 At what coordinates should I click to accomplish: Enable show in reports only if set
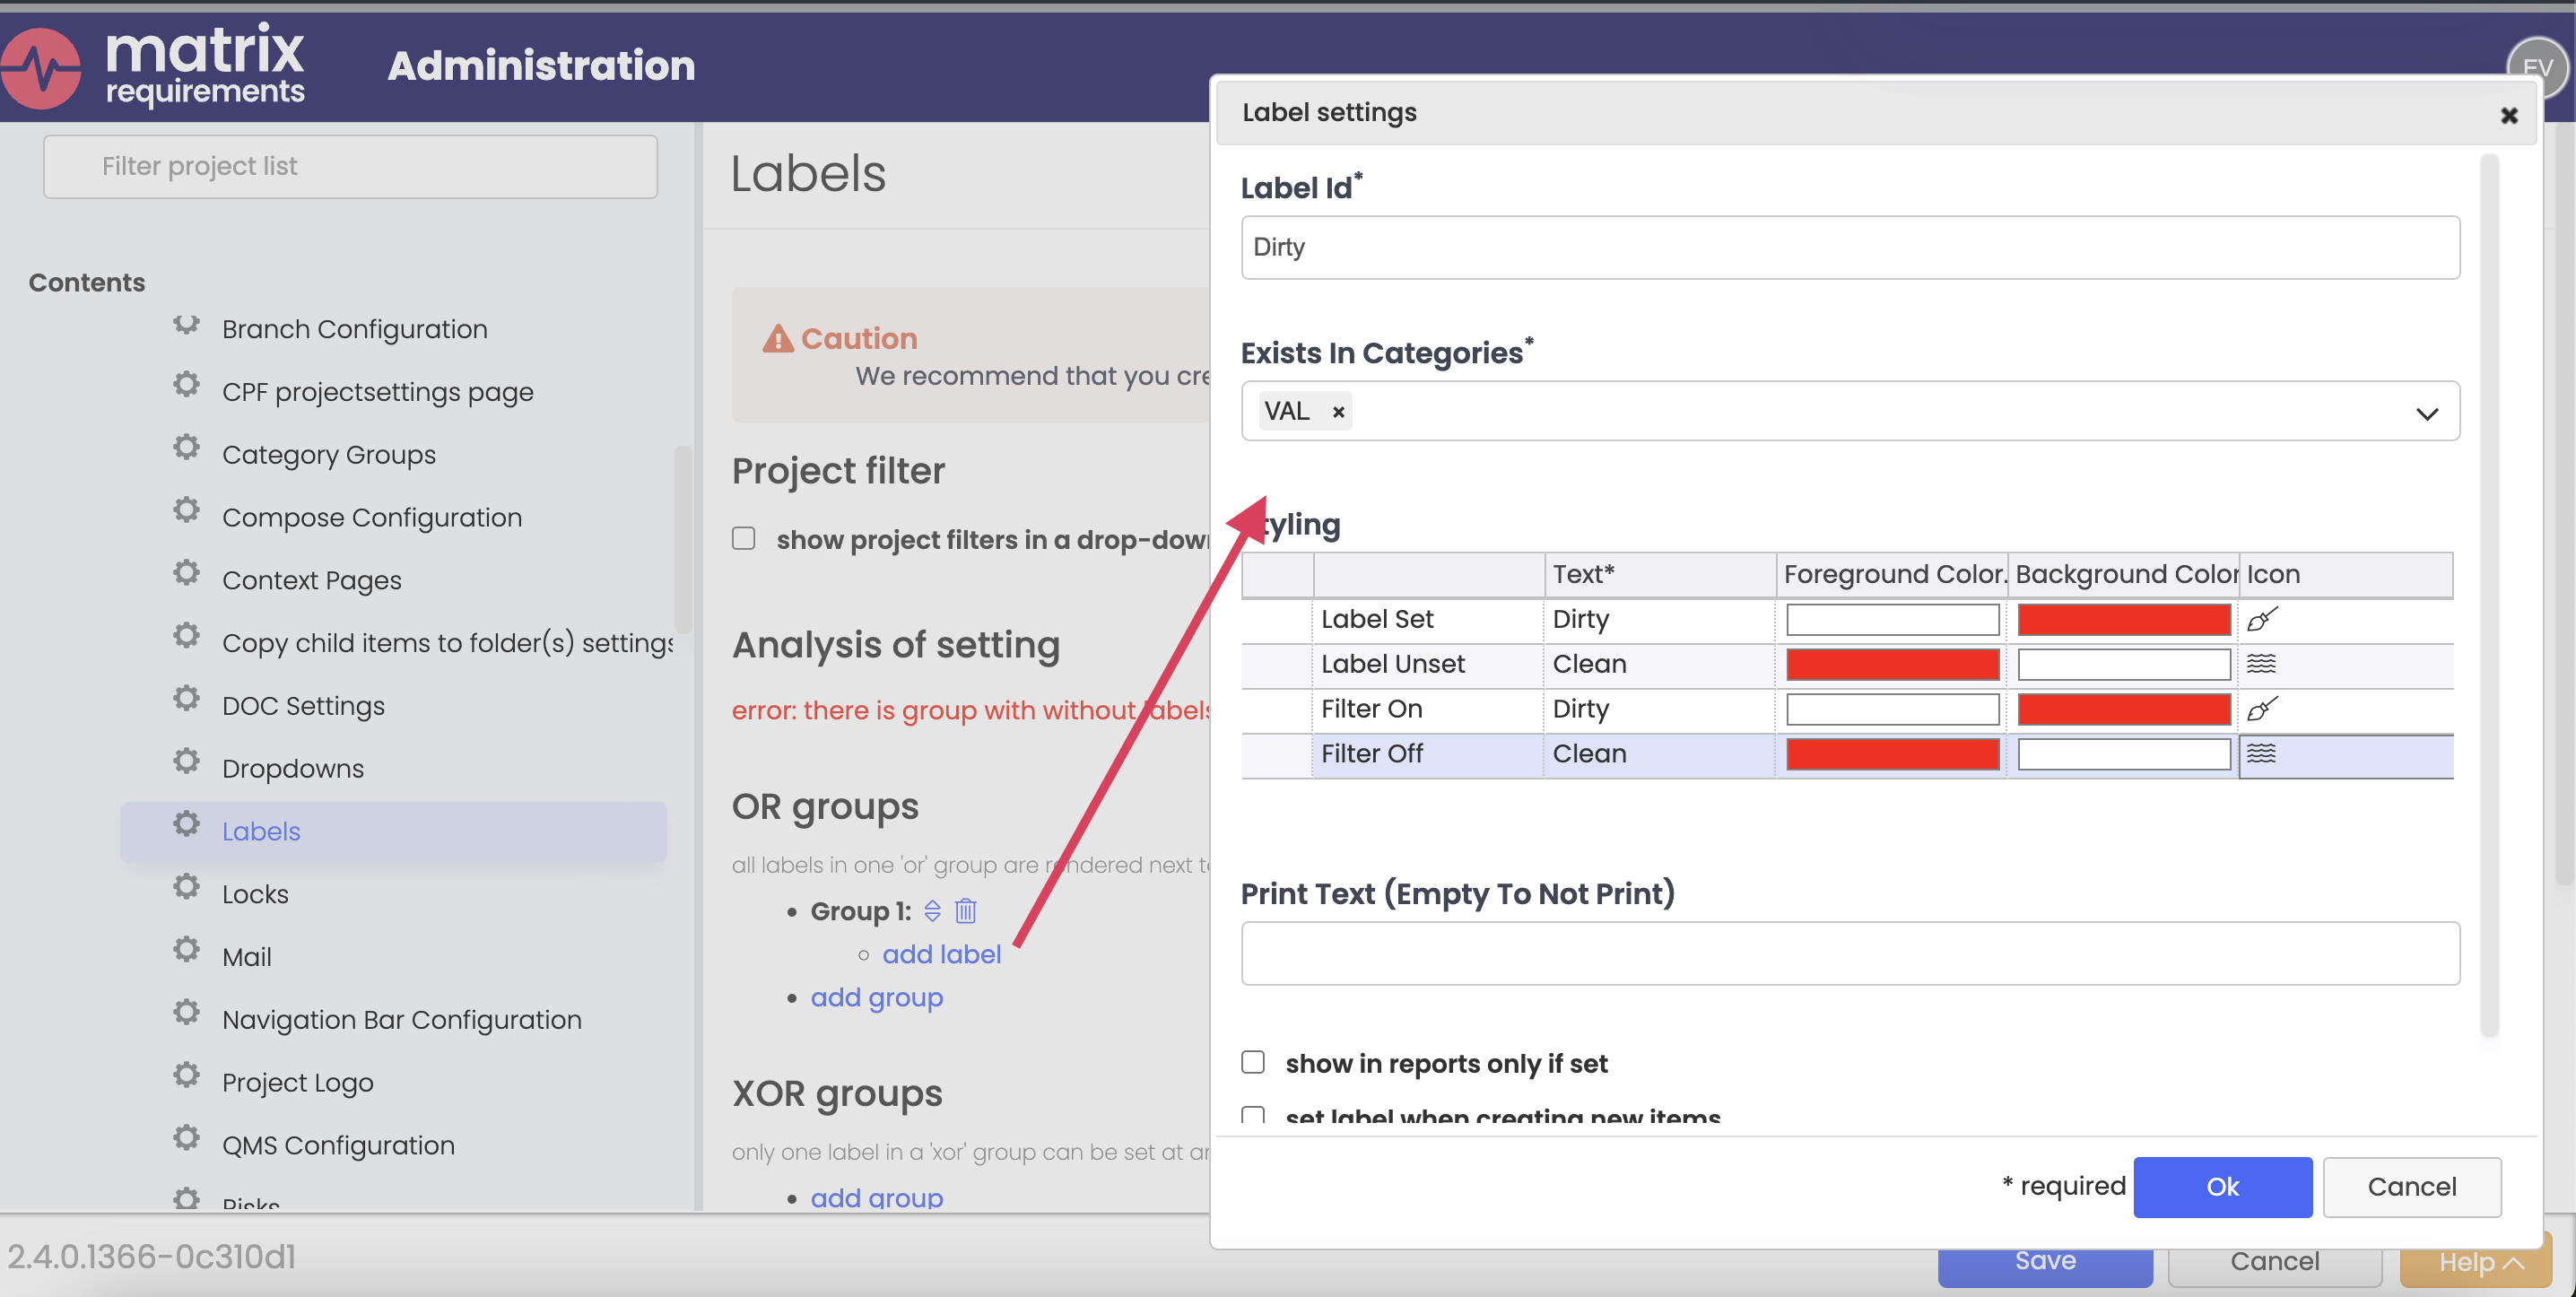point(1253,1062)
